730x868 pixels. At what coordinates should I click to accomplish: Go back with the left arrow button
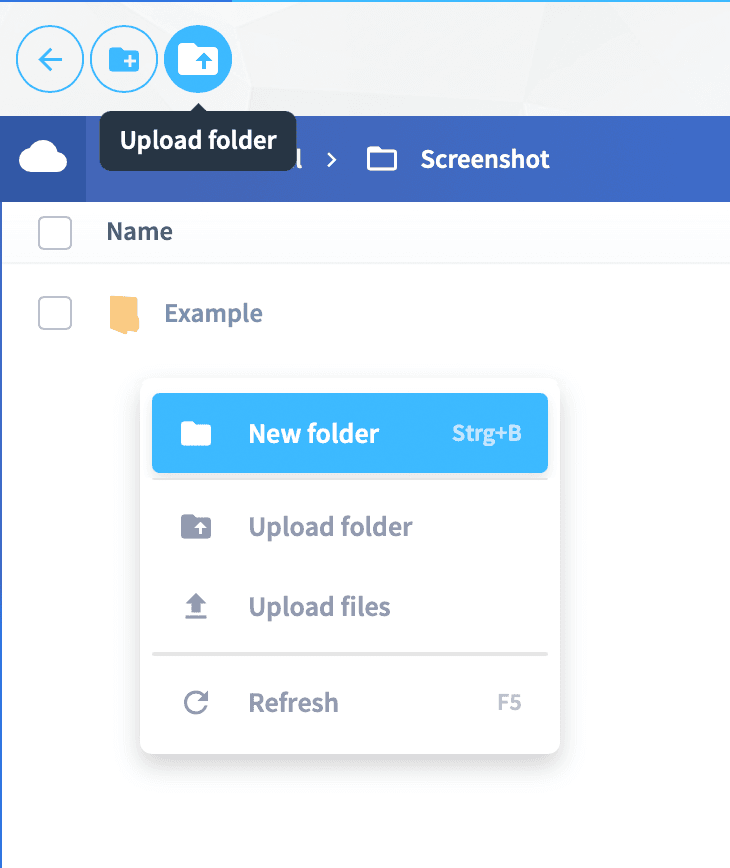[x=50, y=59]
